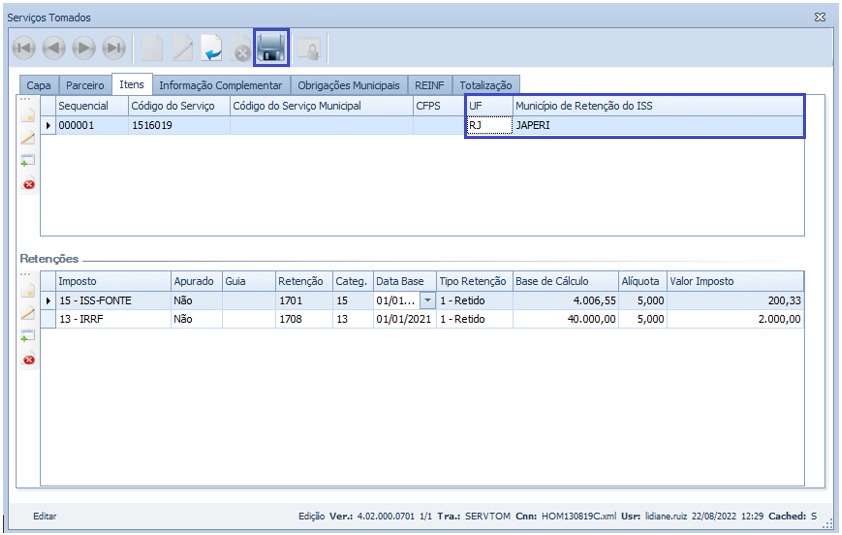This screenshot has width=842, height=535.
Task: Open the Data Base date dropdown arrow
Action: click(x=427, y=300)
